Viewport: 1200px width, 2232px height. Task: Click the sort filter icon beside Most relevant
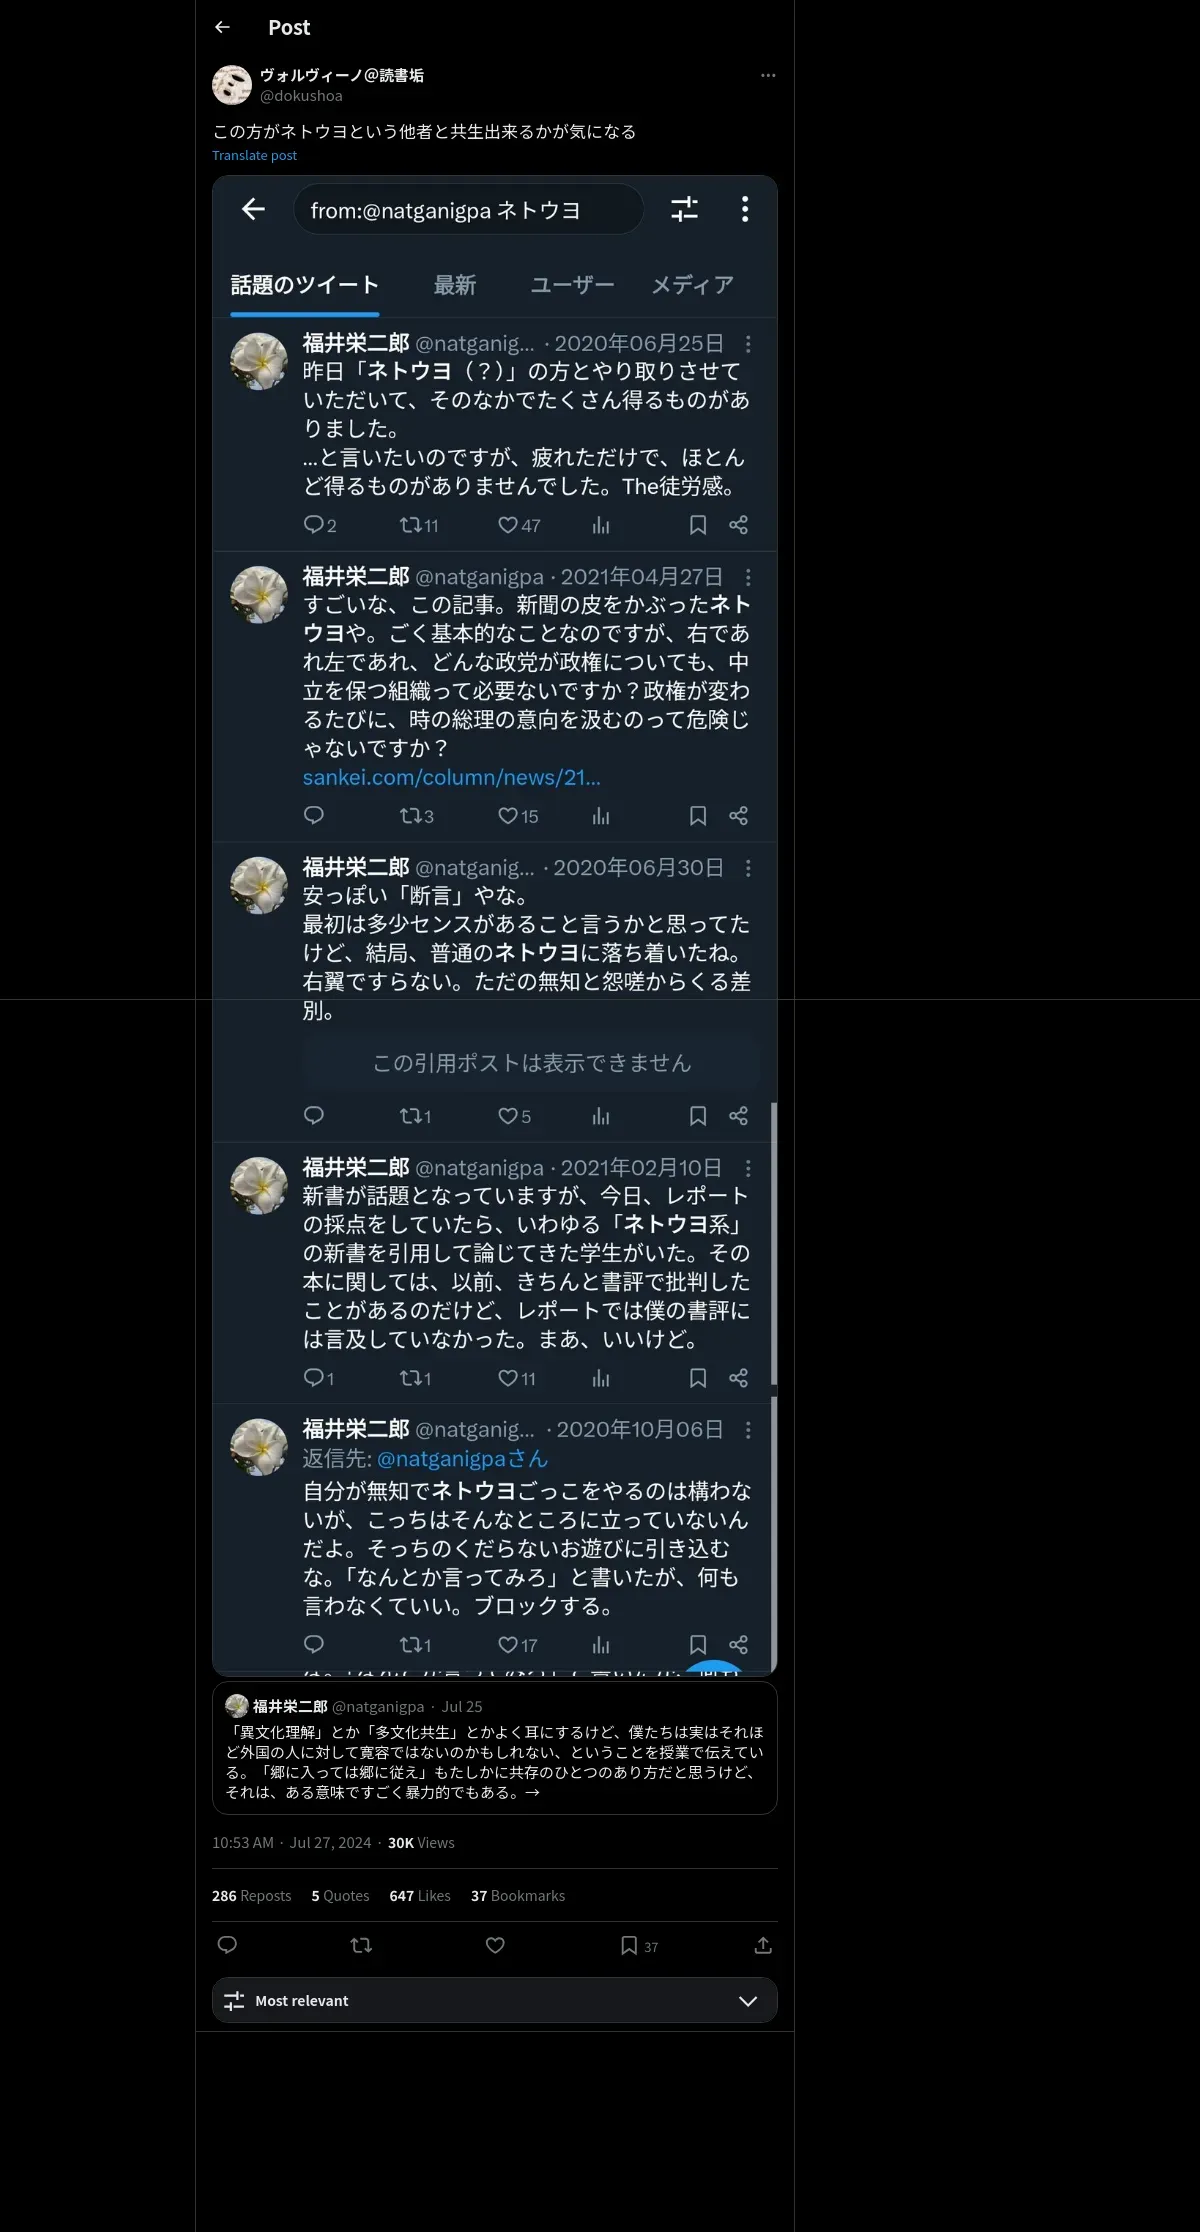(234, 2000)
